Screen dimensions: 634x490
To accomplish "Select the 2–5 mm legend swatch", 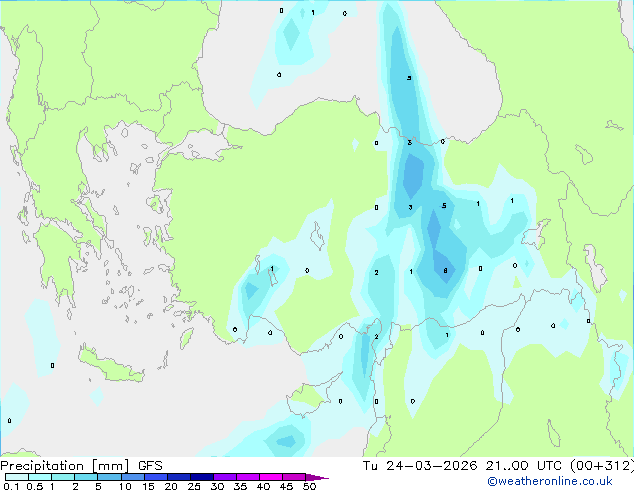I will tap(86, 477).
